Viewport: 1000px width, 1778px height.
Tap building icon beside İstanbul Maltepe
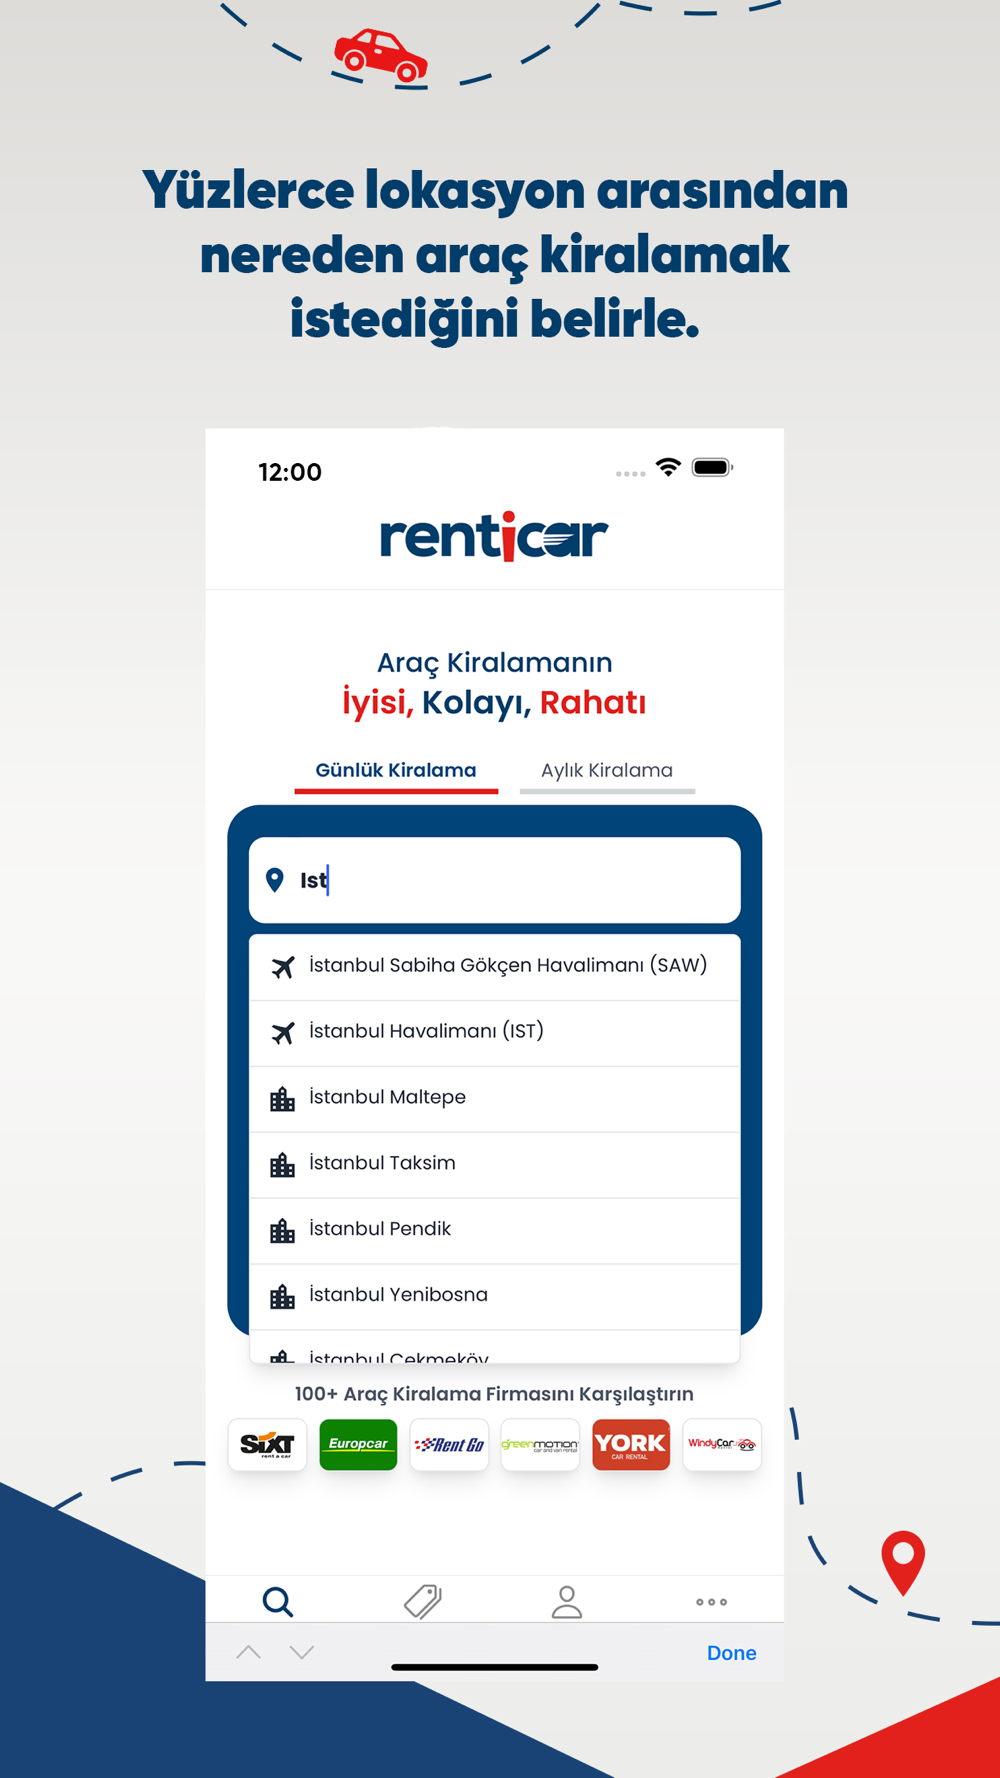(283, 1099)
